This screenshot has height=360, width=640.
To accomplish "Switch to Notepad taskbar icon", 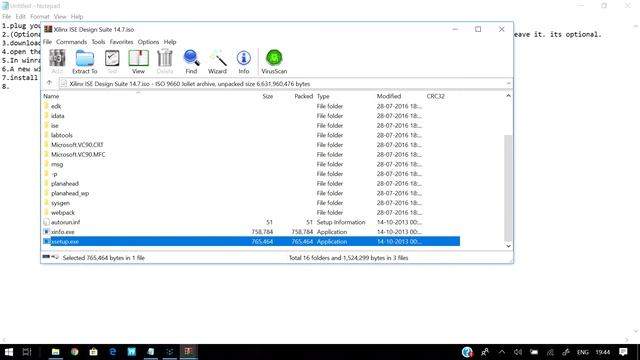I will click(151, 352).
